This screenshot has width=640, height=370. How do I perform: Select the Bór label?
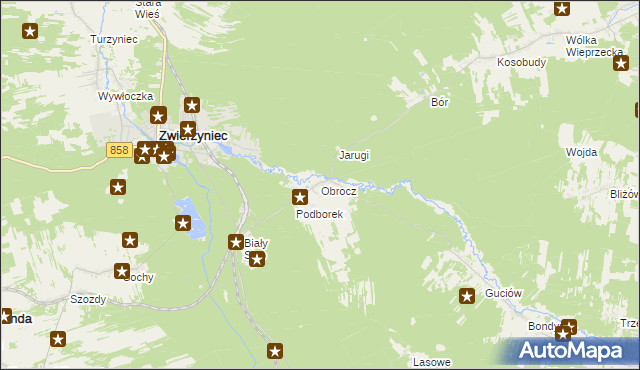tap(440, 102)
